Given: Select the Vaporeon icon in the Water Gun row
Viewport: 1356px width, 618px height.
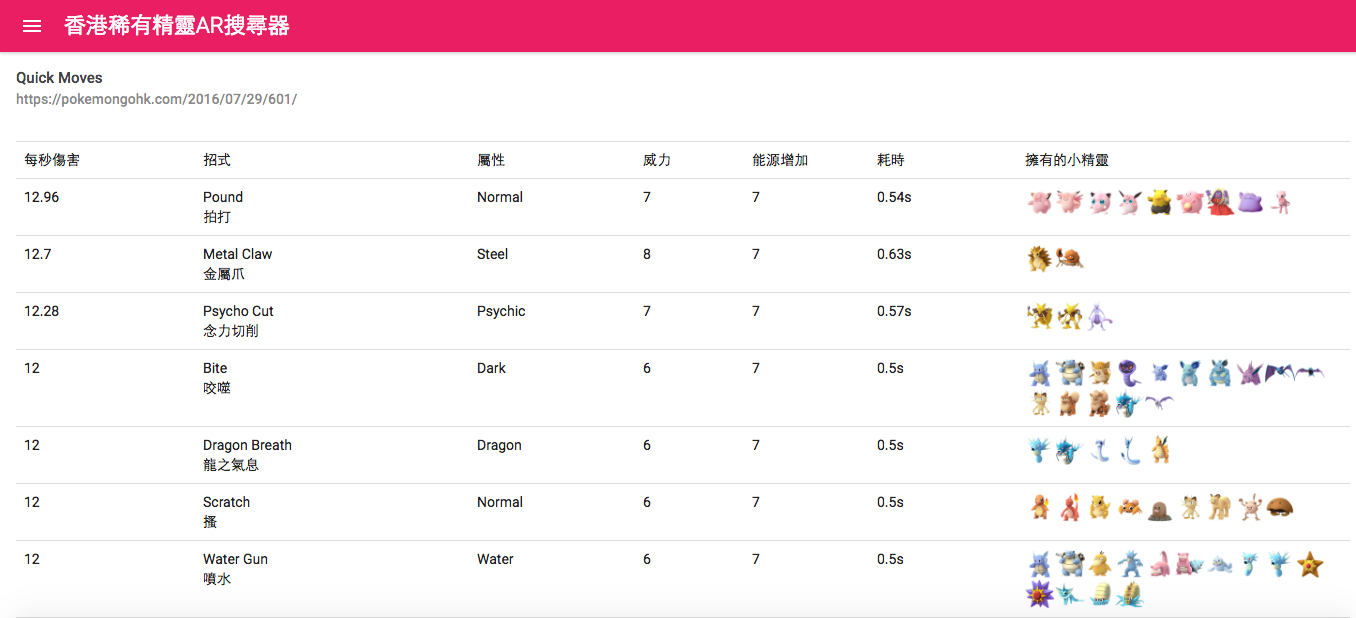Looking at the screenshot, I should 1070,595.
